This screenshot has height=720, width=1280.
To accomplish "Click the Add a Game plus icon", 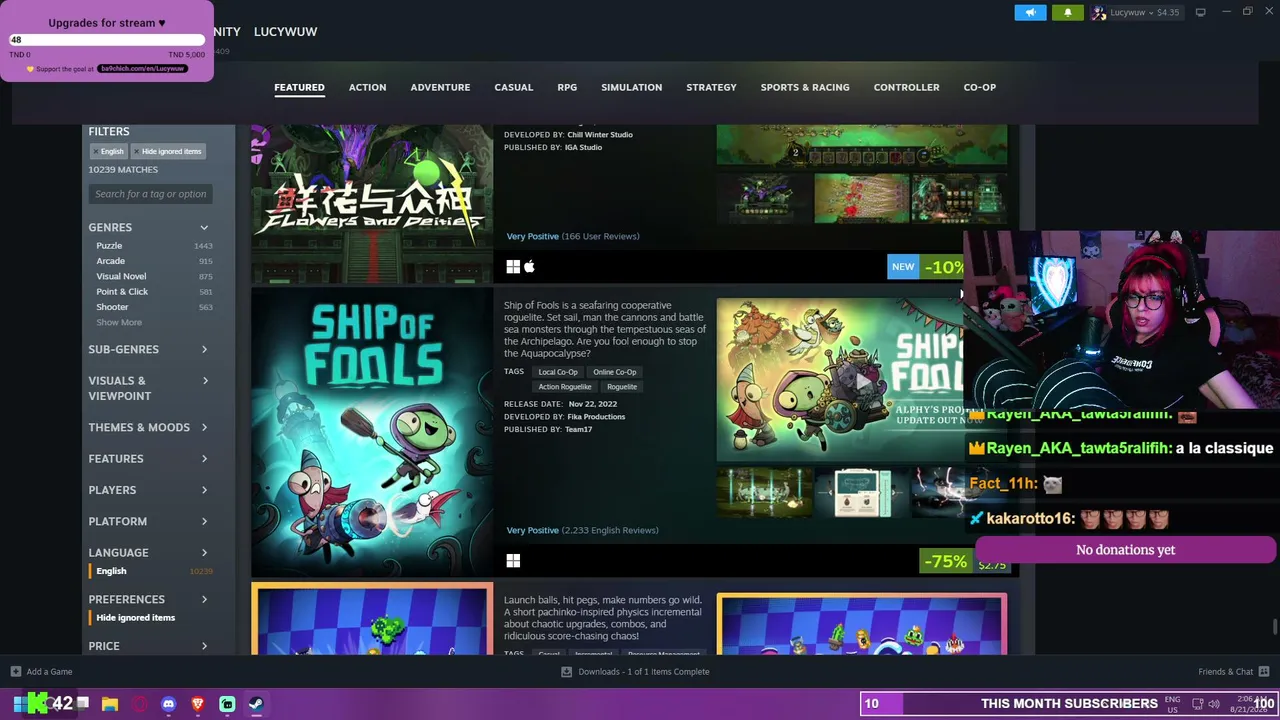I will [x=16, y=672].
